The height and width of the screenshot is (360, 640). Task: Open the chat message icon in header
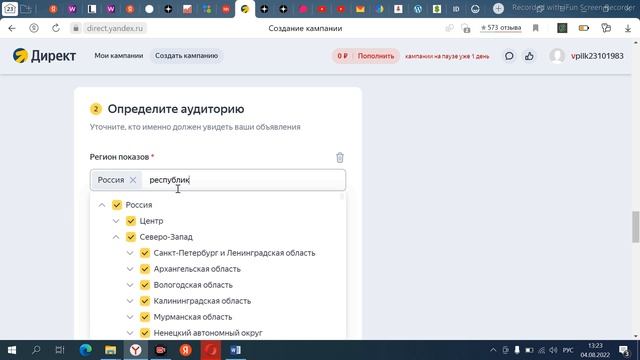pos(509,56)
